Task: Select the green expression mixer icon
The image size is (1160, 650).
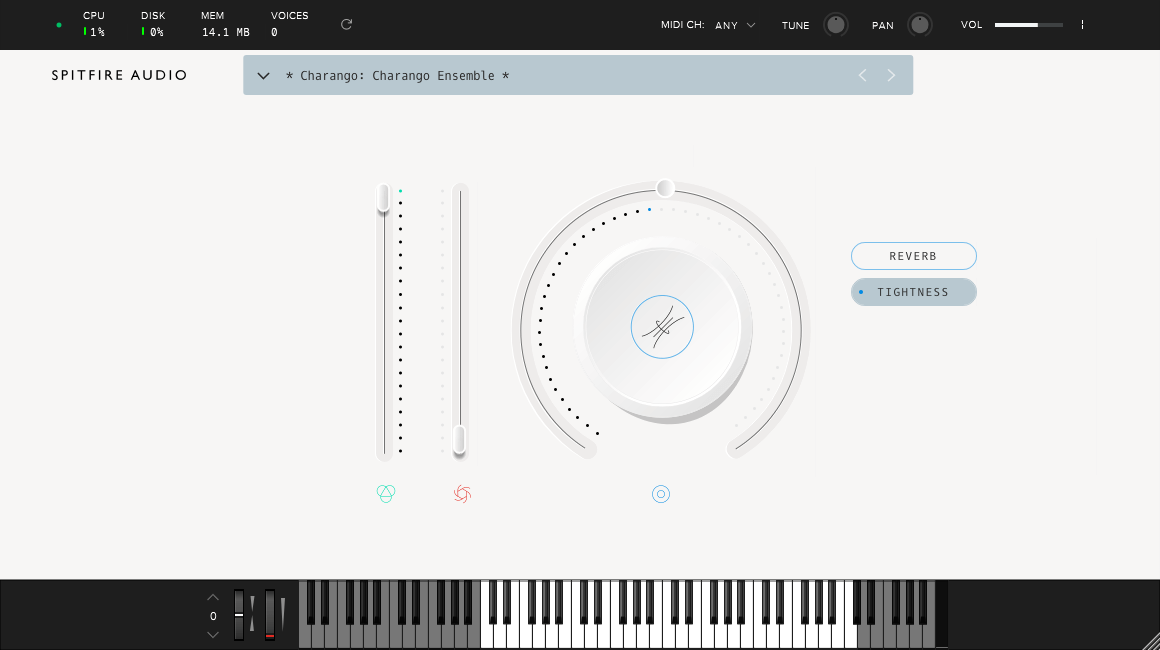Action: point(386,493)
